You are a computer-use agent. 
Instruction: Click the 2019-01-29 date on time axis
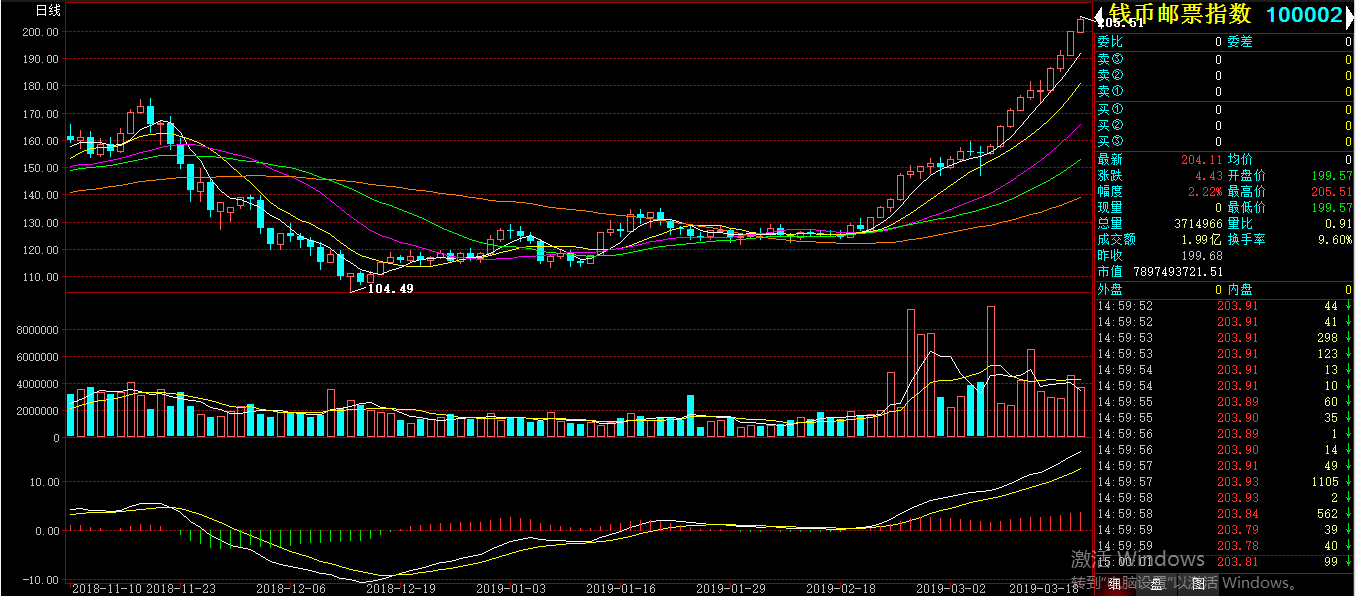731,589
